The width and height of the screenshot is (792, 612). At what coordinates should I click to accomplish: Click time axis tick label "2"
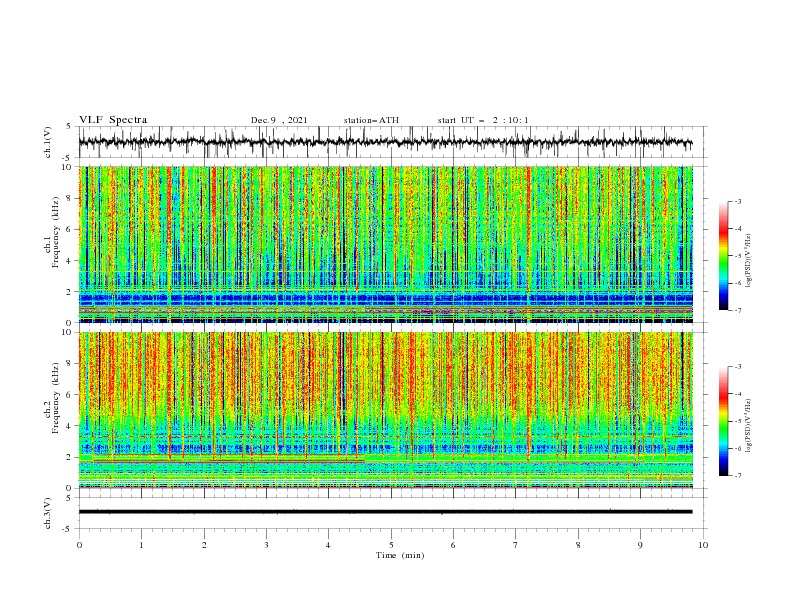pyautogui.click(x=204, y=545)
